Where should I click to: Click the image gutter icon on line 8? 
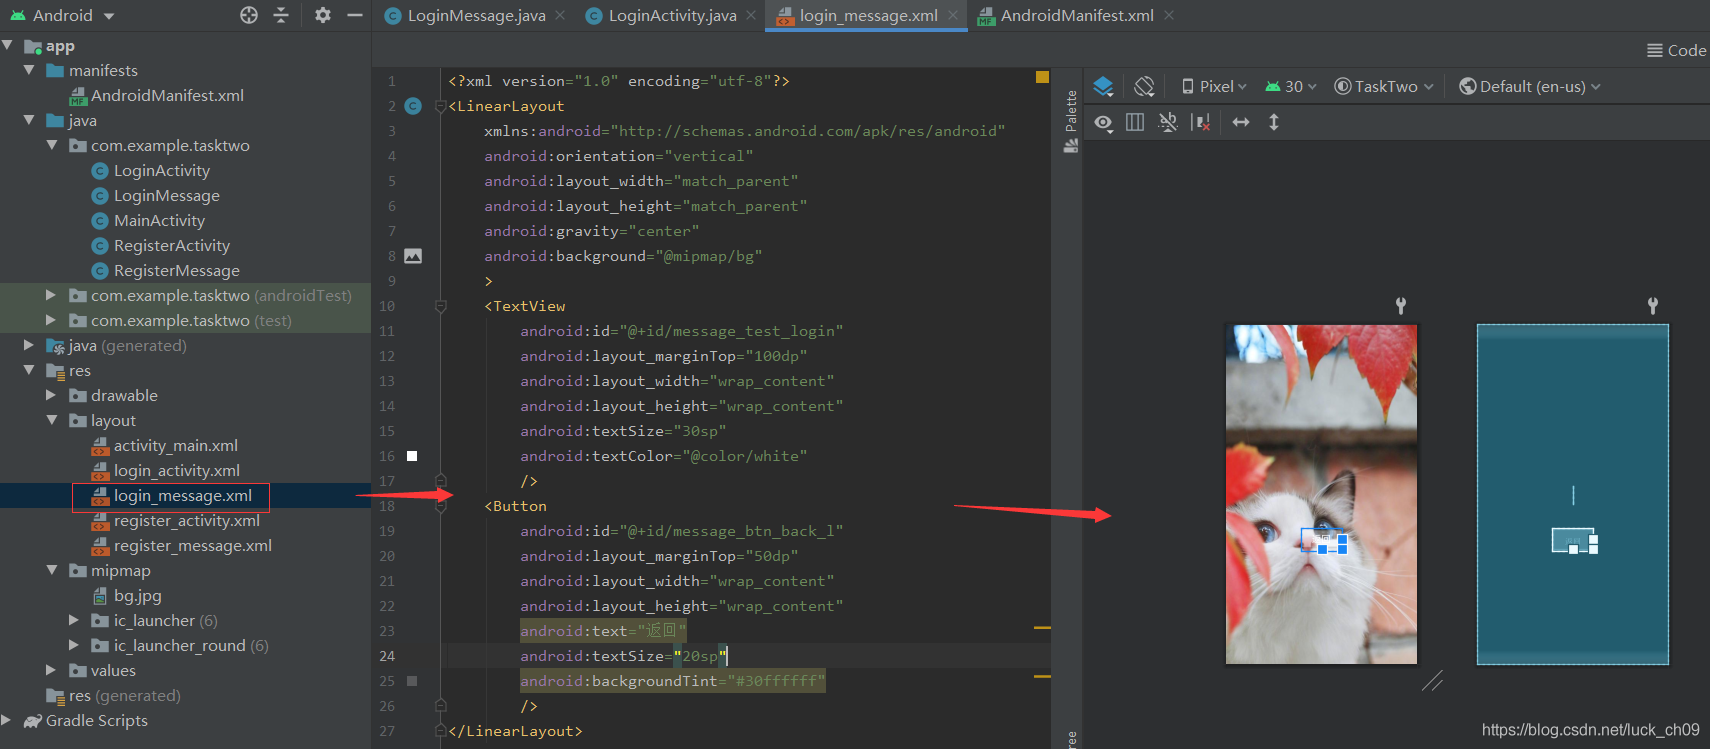pyautogui.click(x=413, y=256)
